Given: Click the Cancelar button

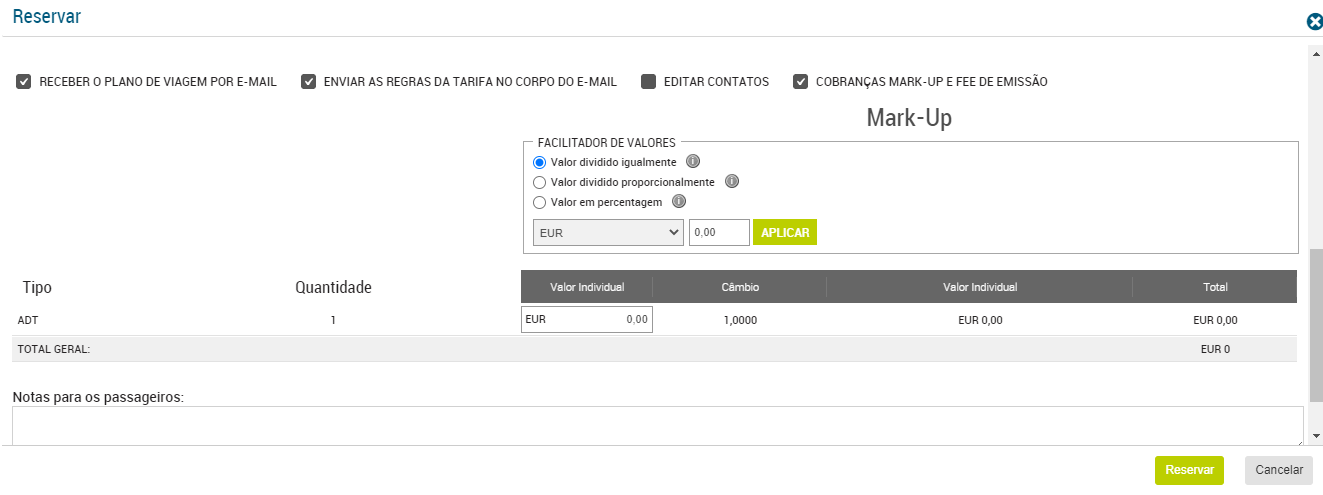Looking at the screenshot, I should [1279, 470].
